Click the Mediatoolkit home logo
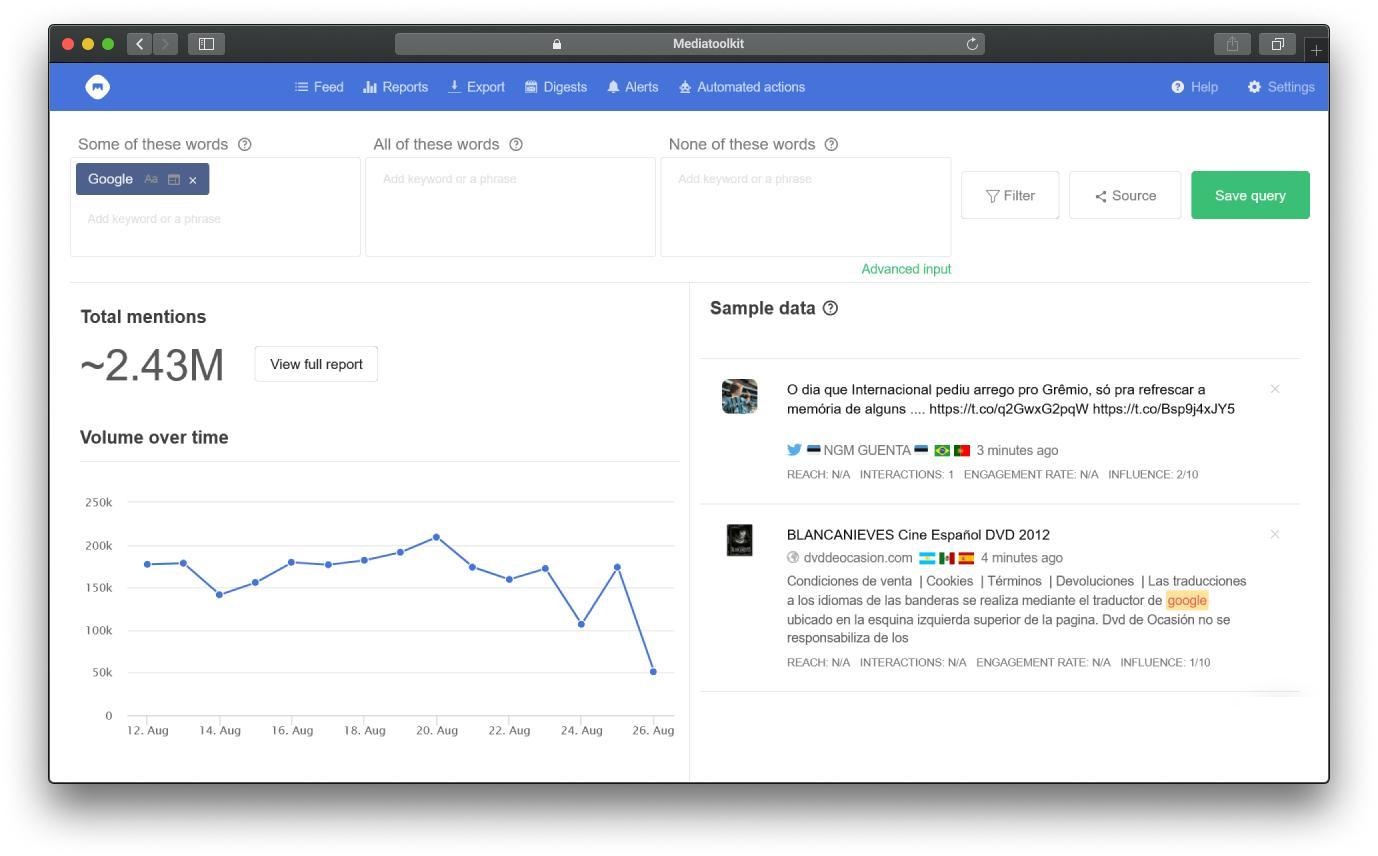This screenshot has height=856, width=1378. point(97,87)
